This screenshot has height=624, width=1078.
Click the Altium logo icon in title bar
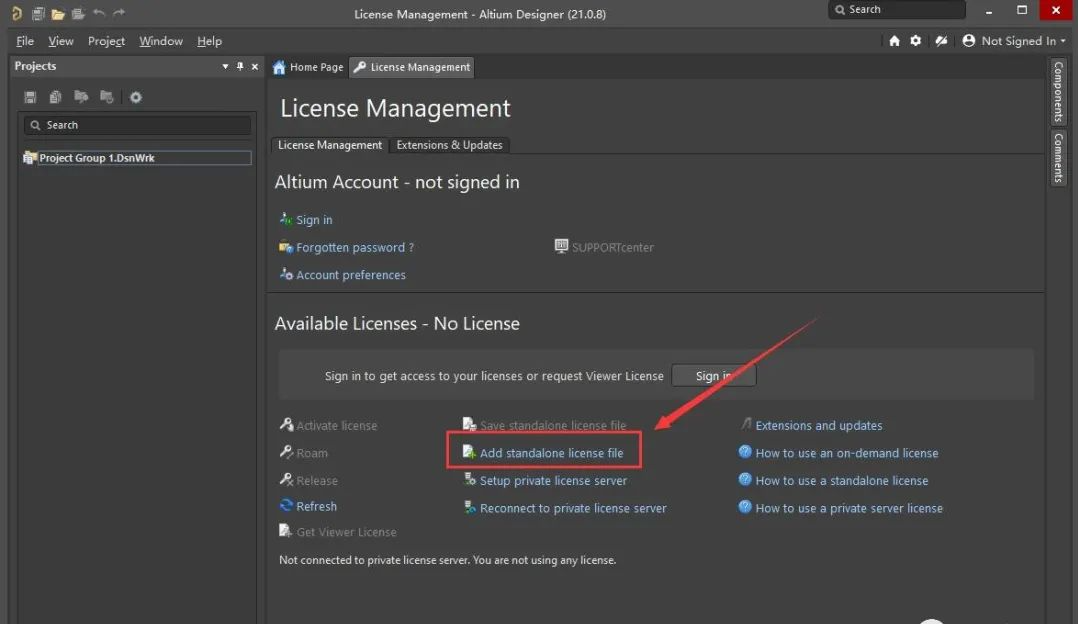pos(16,14)
